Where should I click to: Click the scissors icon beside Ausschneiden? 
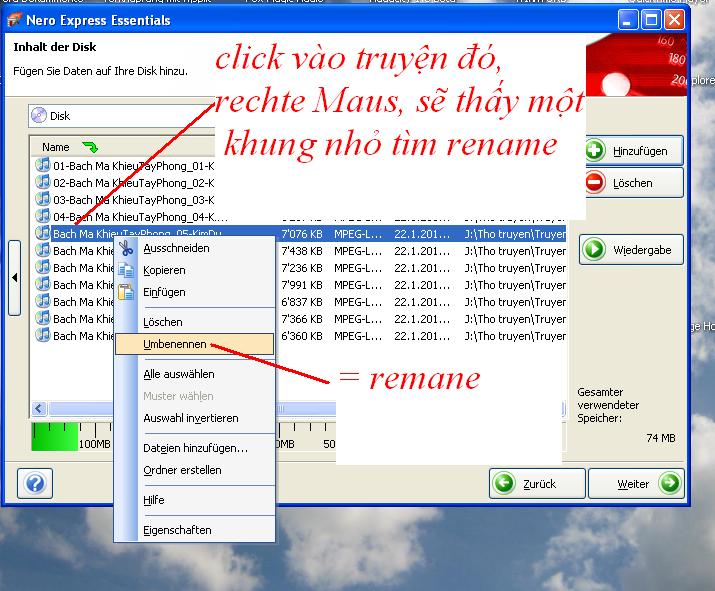126,248
